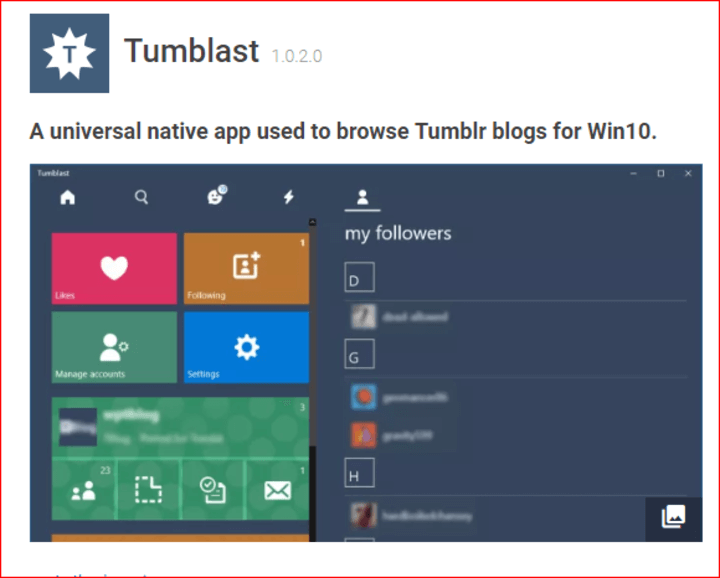Minimize the Tumblast window
Image resolution: width=720 pixels, height=578 pixels.
[x=634, y=174]
